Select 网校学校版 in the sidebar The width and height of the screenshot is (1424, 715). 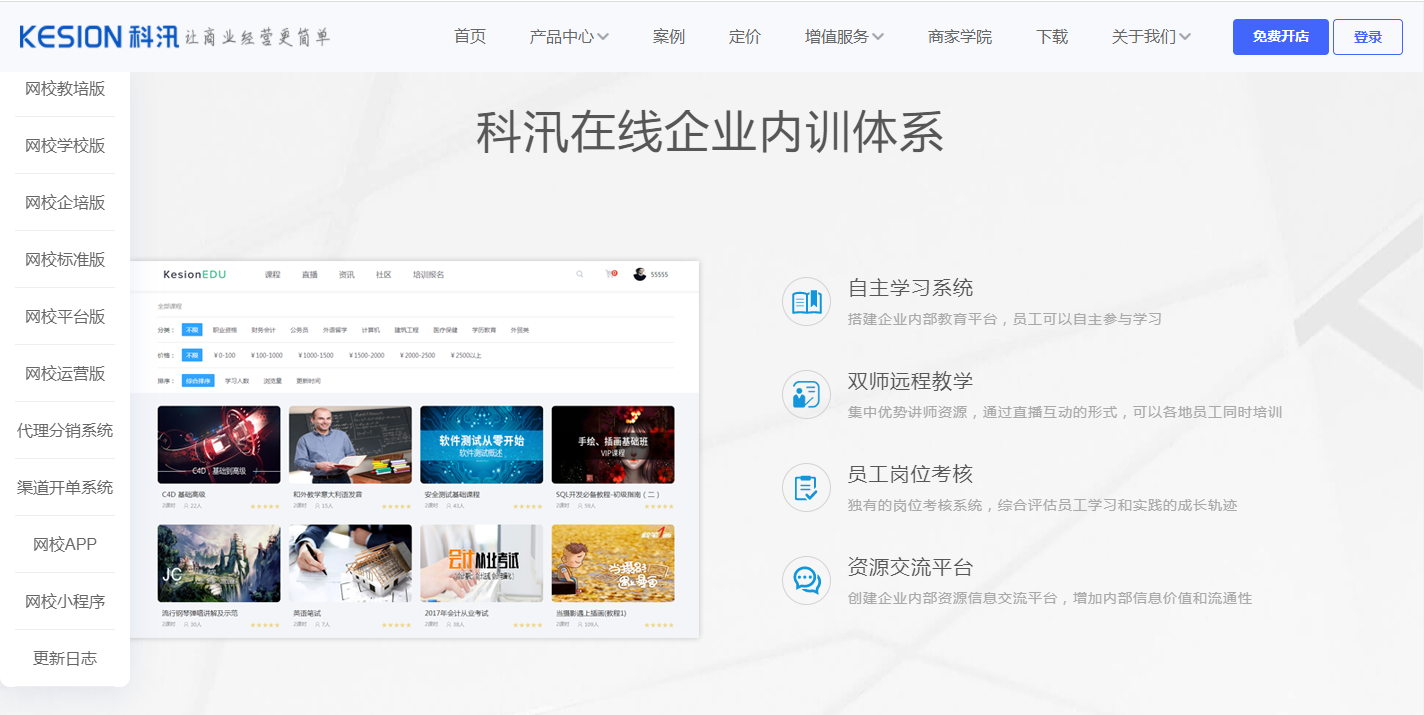point(65,146)
